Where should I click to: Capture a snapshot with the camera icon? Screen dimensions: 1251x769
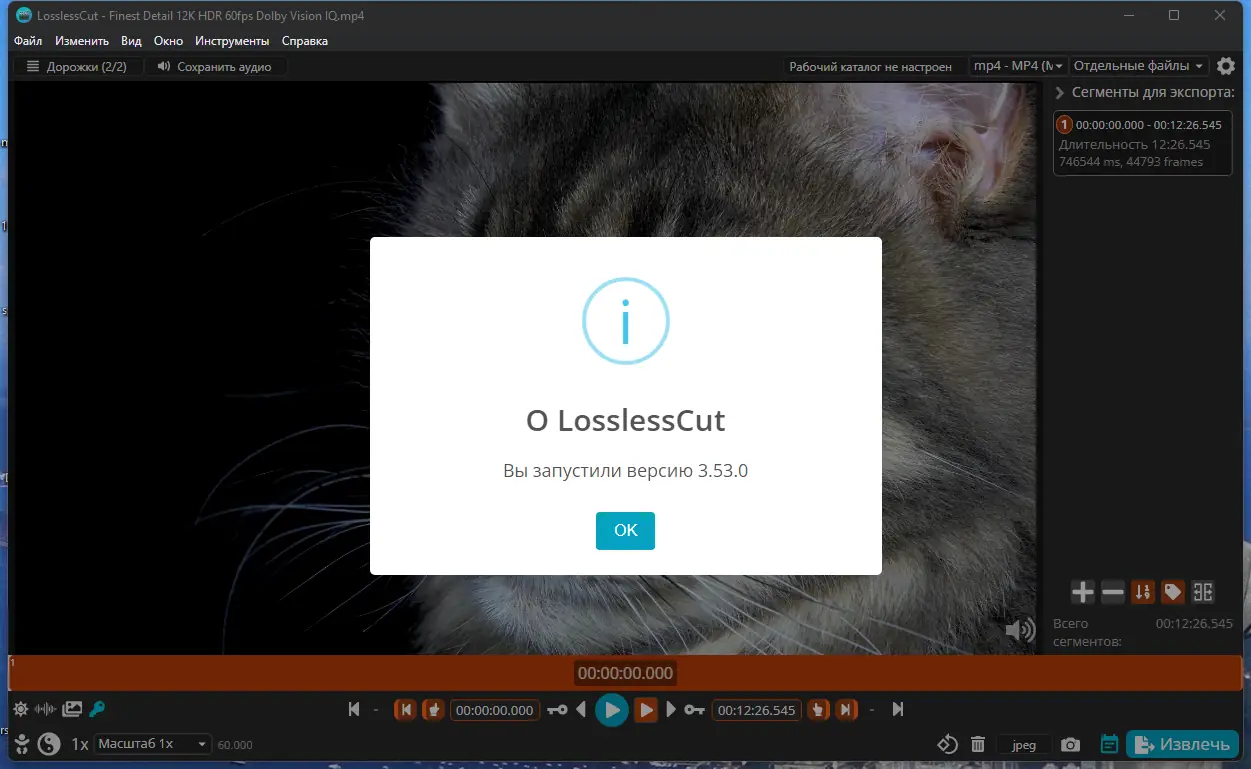1071,745
